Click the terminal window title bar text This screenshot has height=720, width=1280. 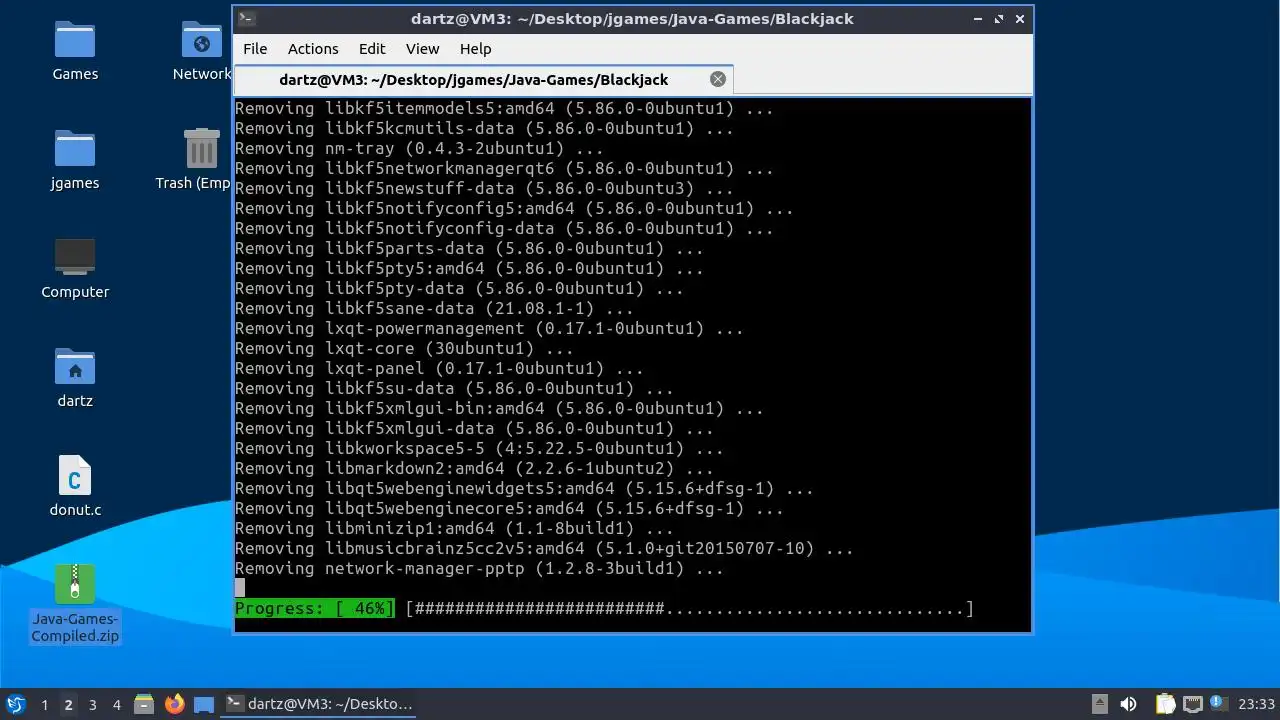[x=632, y=19]
